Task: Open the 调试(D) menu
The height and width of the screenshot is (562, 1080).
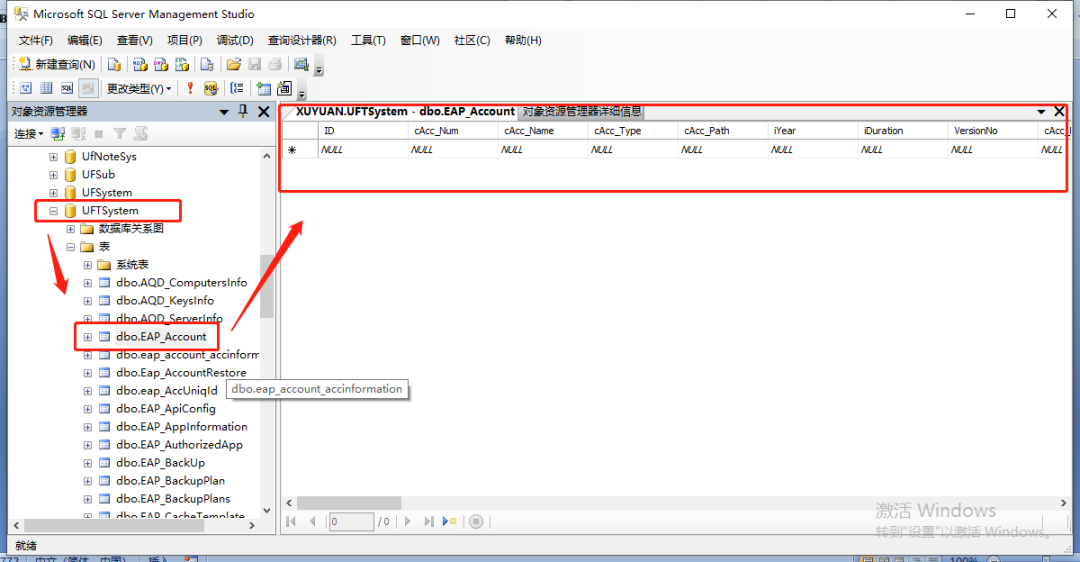Action: click(235, 40)
